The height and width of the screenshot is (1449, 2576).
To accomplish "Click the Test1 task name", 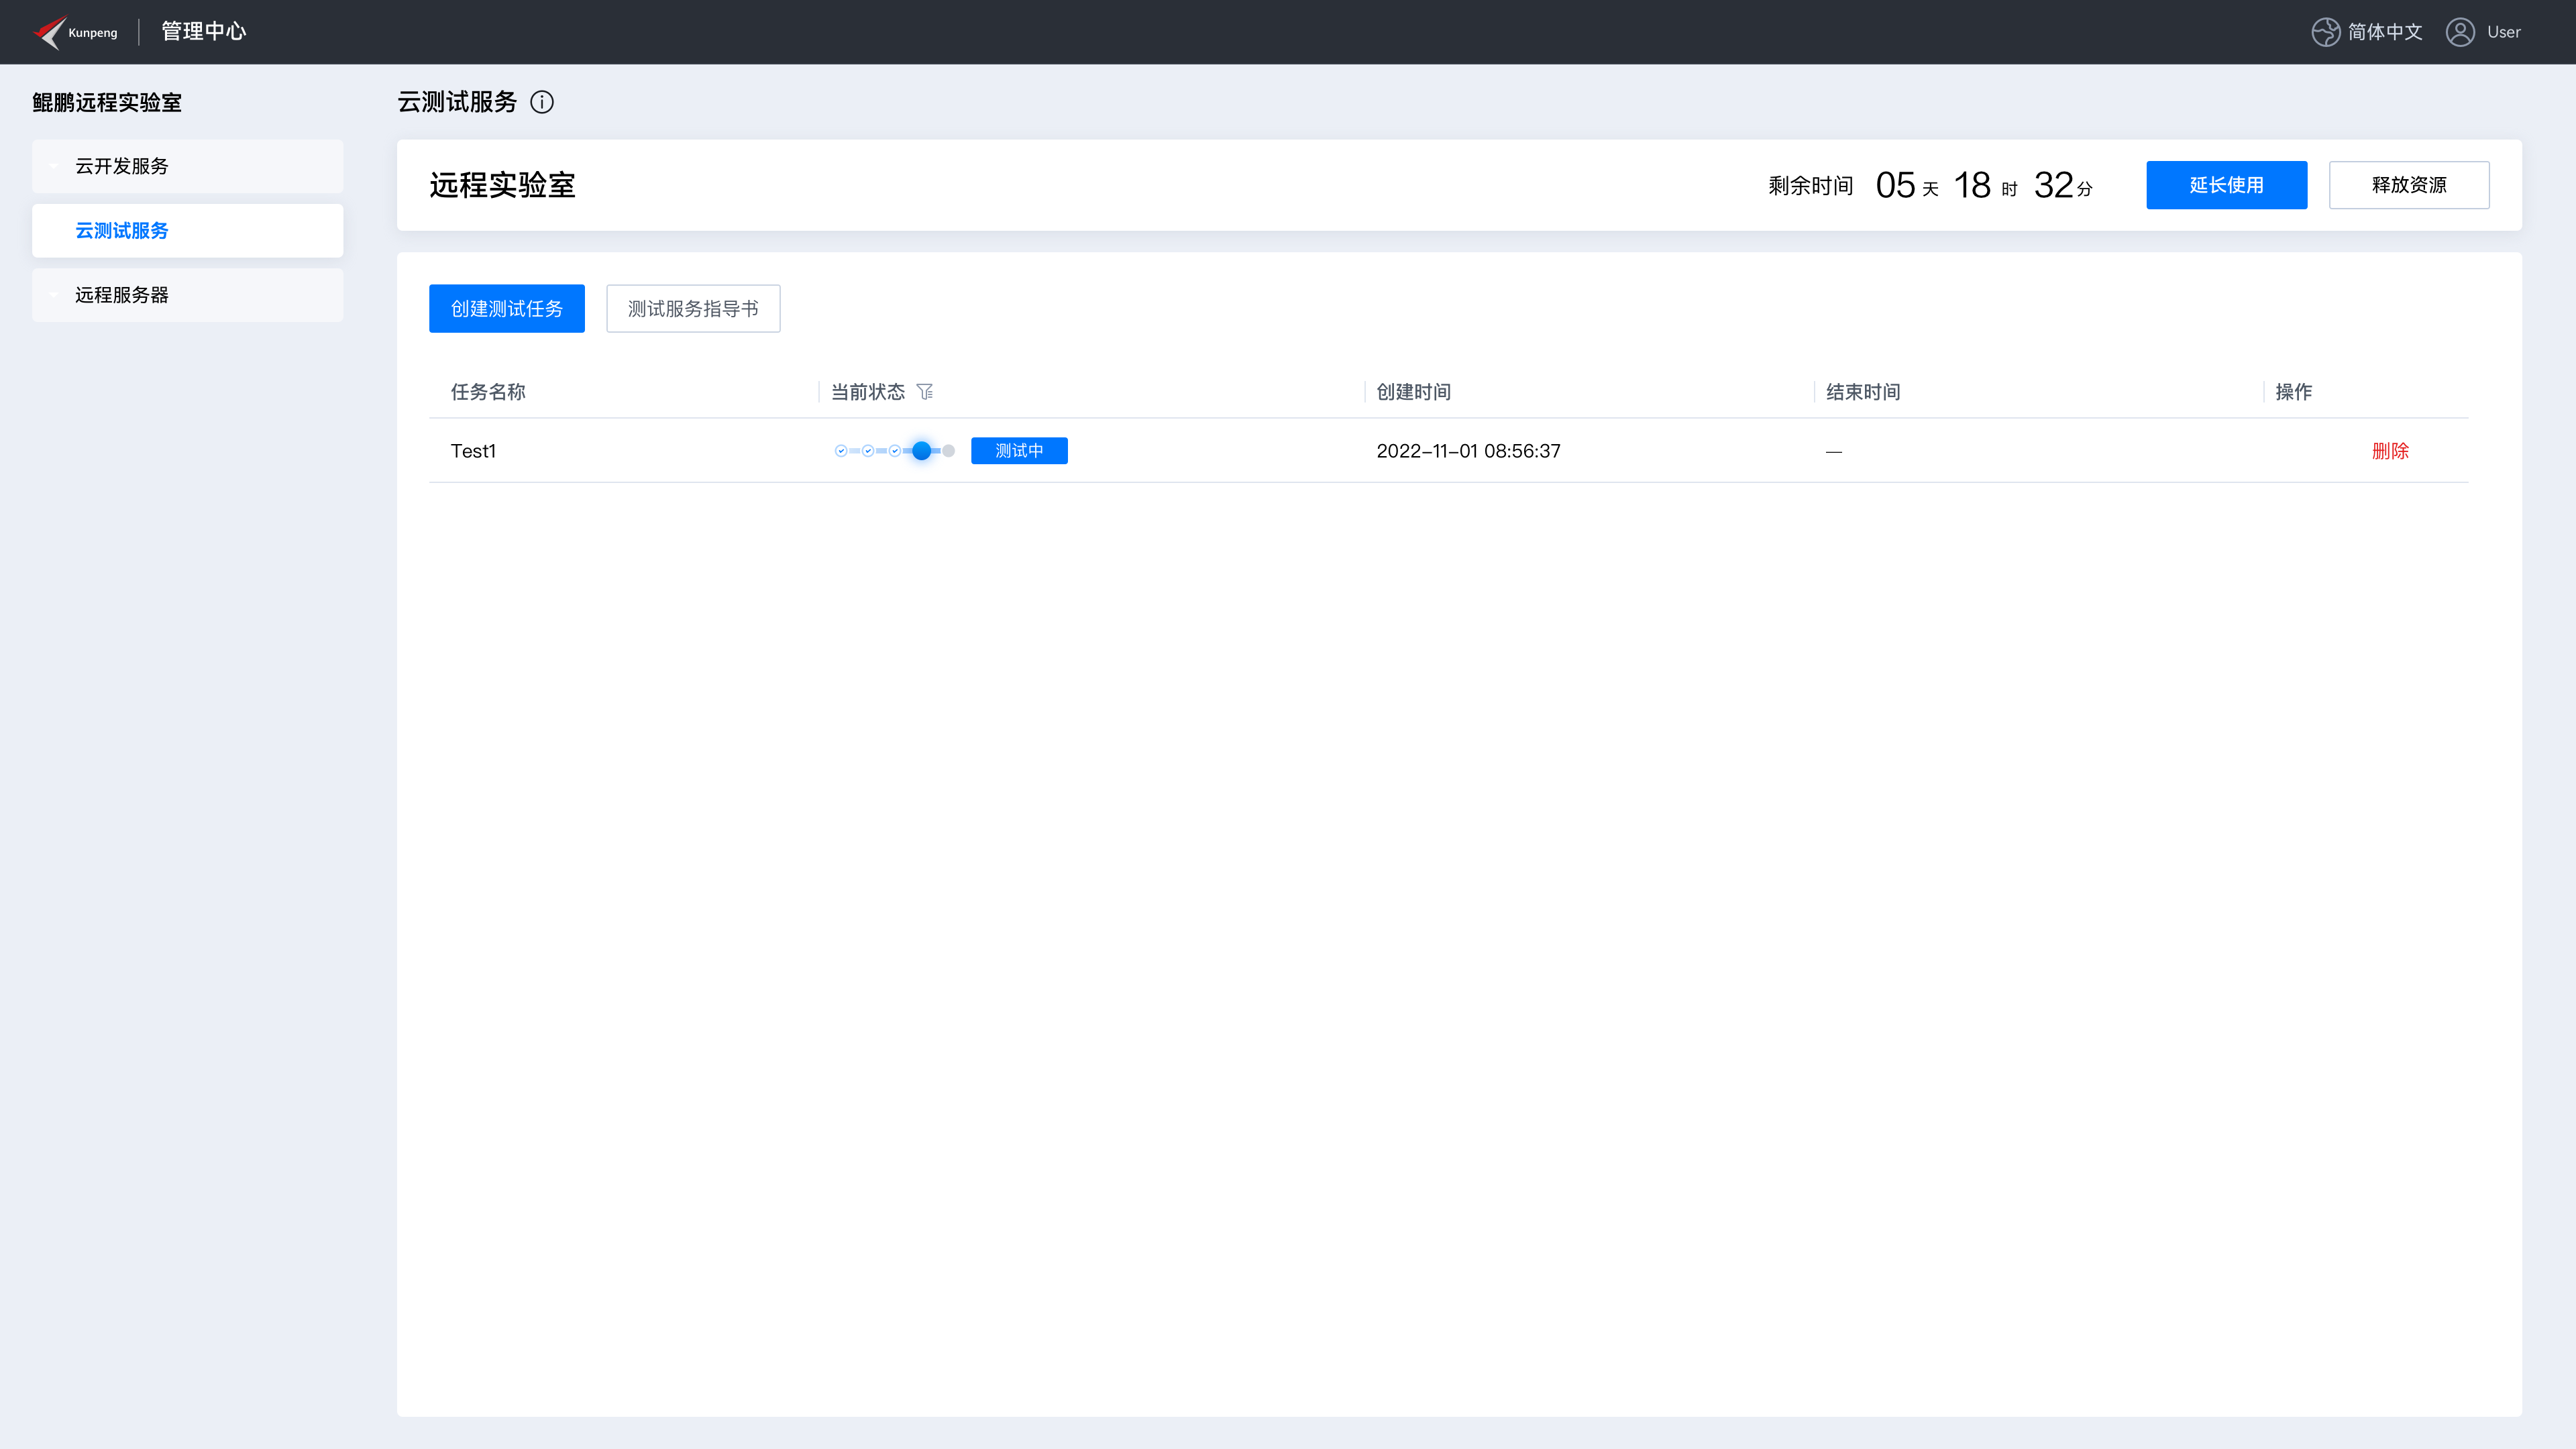I will (473, 451).
